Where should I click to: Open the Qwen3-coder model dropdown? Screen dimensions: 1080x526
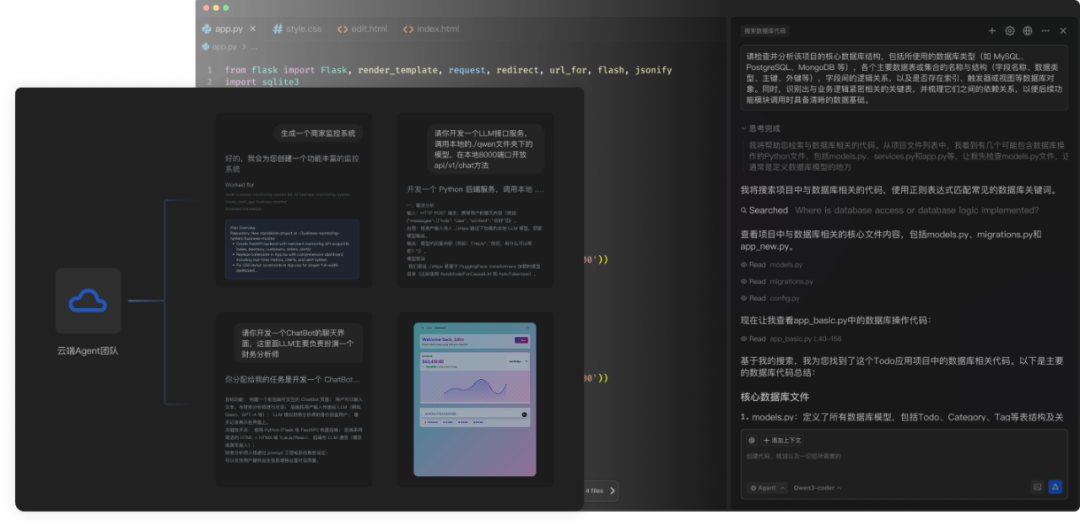point(818,487)
